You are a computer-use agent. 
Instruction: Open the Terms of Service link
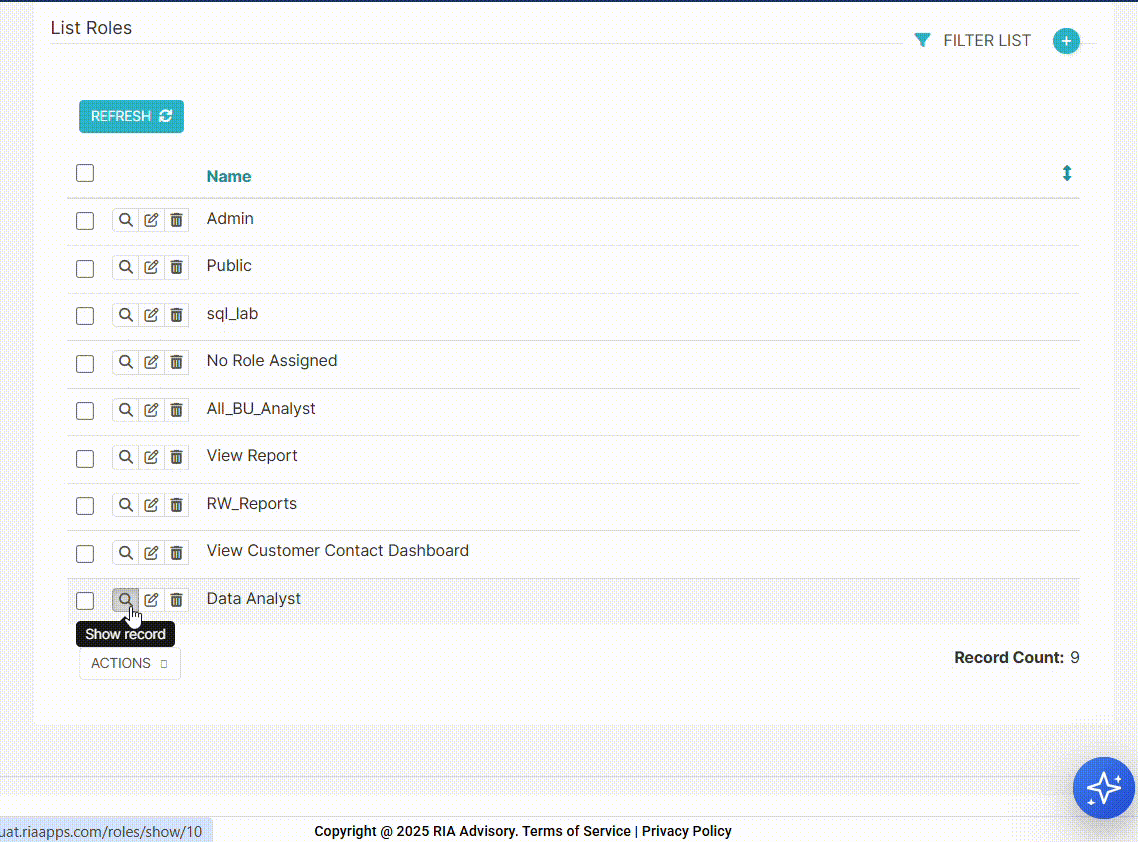576,831
